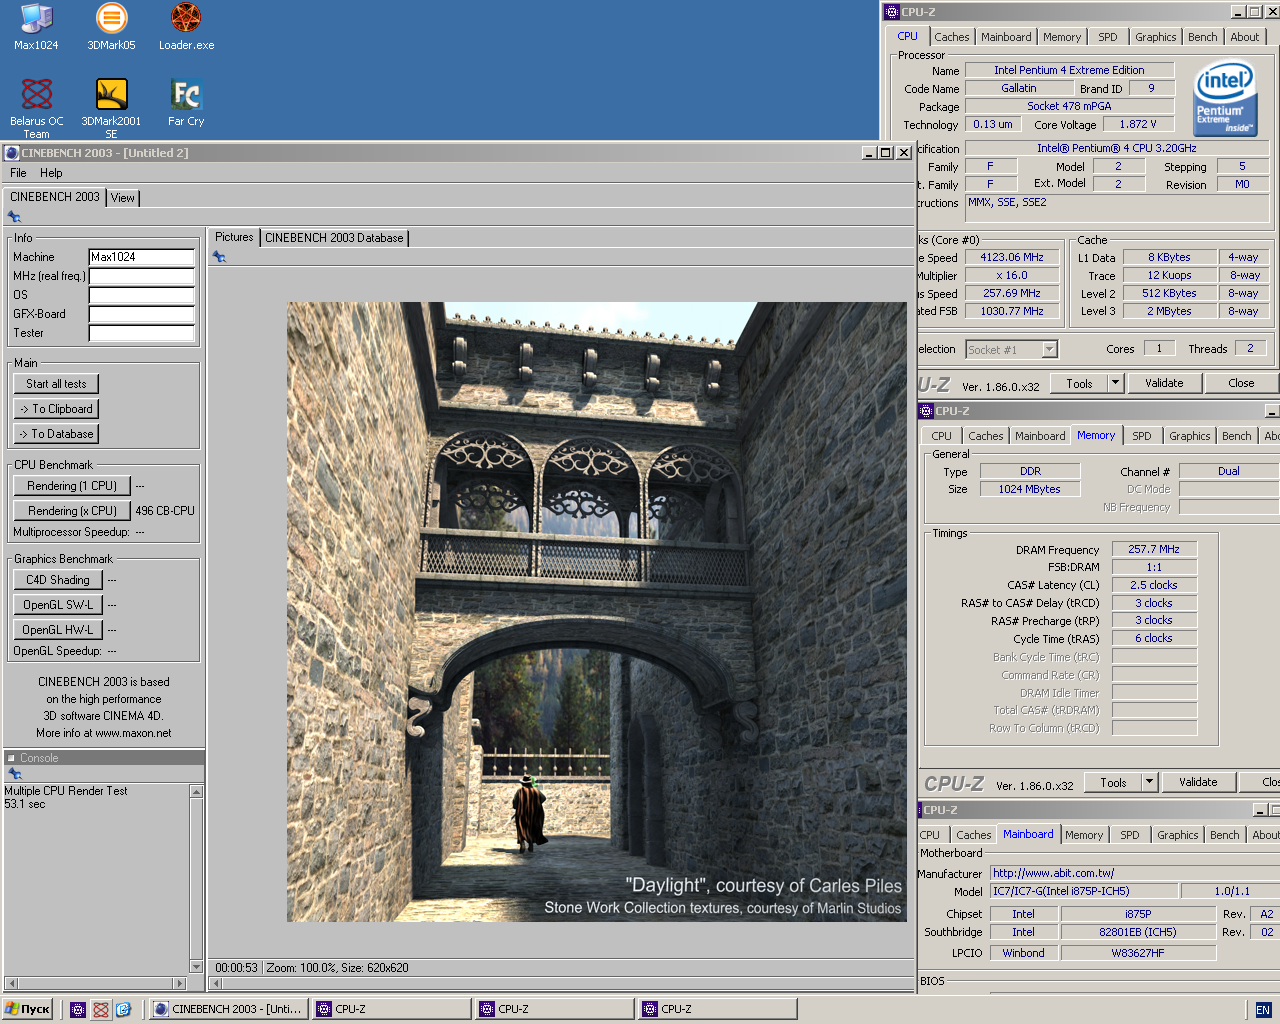Click the small square icon beside Console header
The height and width of the screenshot is (1024, 1280).
click(11, 758)
